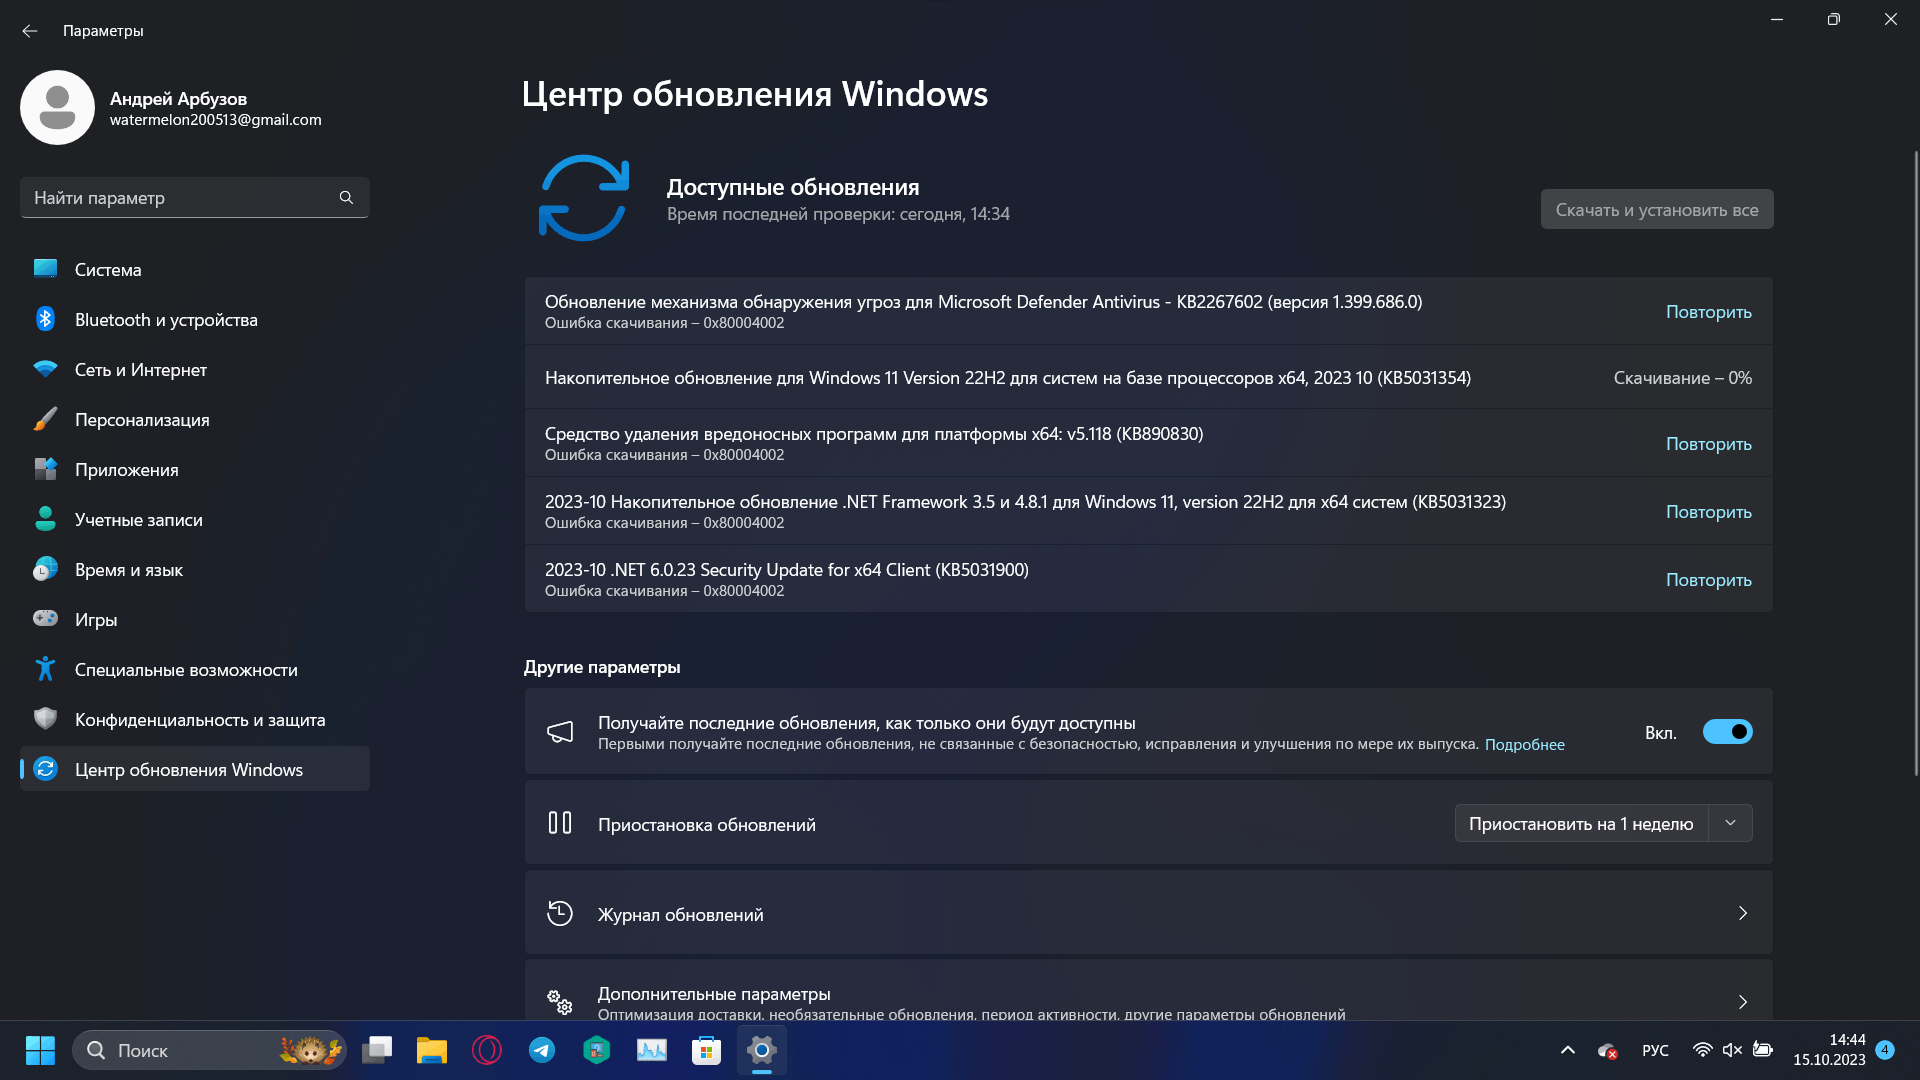1920x1080 pixels.
Task: Click the muted speaker icon in tray
Action: (x=1732, y=1050)
